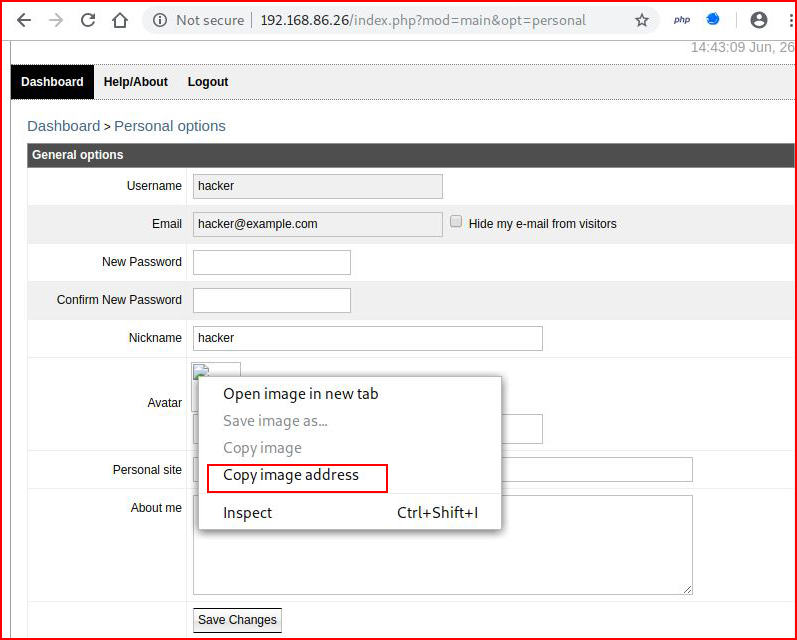Click the Personal site label
The width and height of the screenshot is (797, 640).
[147, 470]
